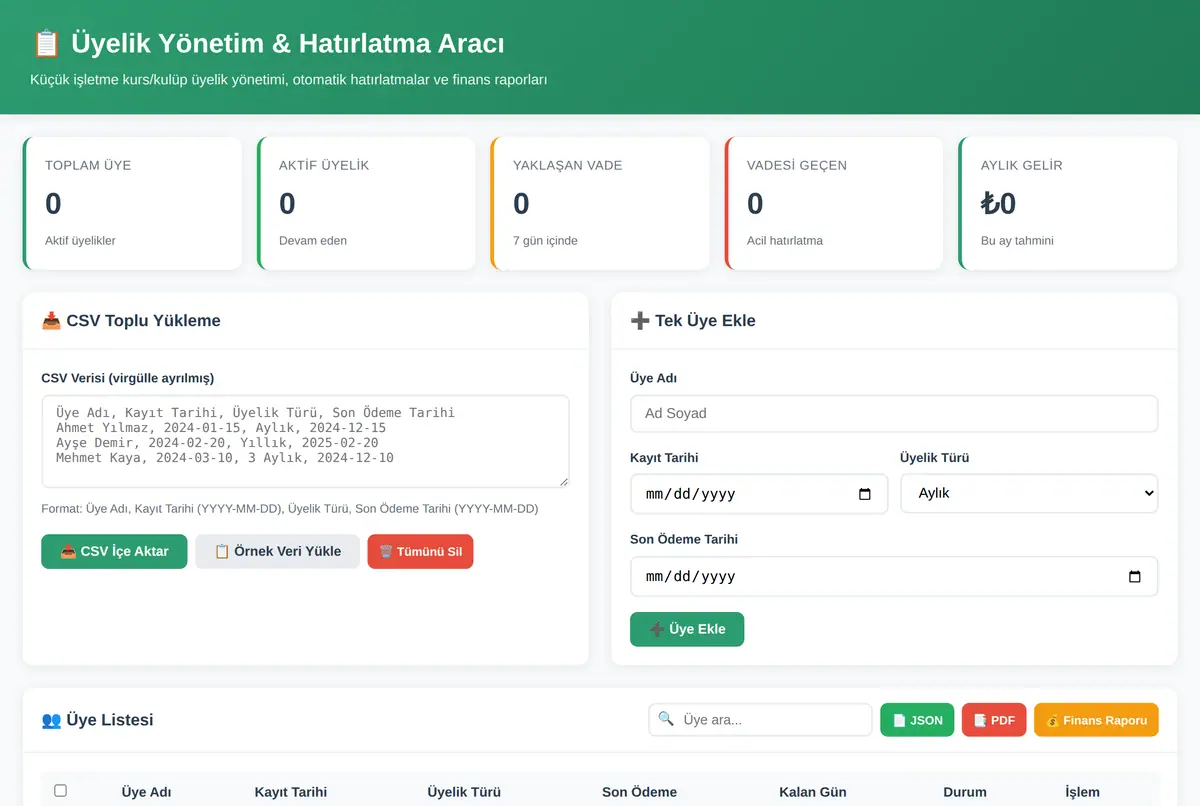Click the inbox icon beside CSV Toplu Yükleme
The width and height of the screenshot is (1200, 806).
[x=51, y=321]
